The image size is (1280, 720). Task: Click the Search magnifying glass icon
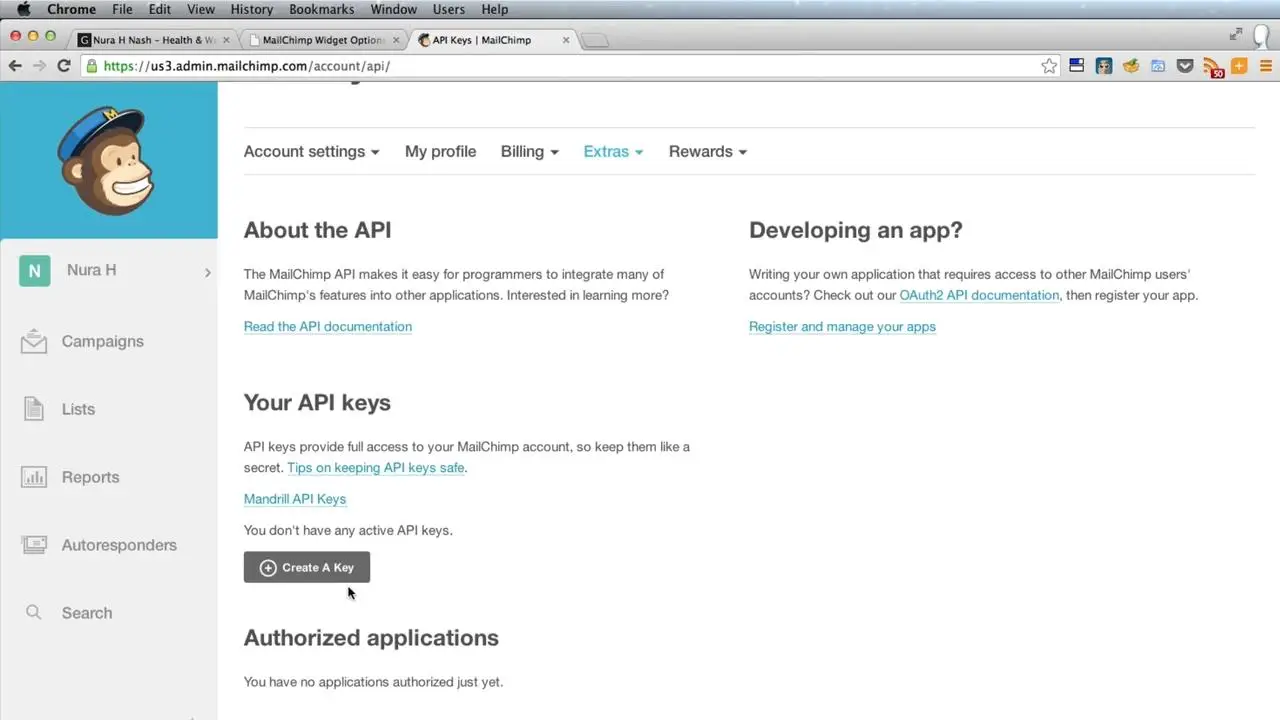[34, 613]
